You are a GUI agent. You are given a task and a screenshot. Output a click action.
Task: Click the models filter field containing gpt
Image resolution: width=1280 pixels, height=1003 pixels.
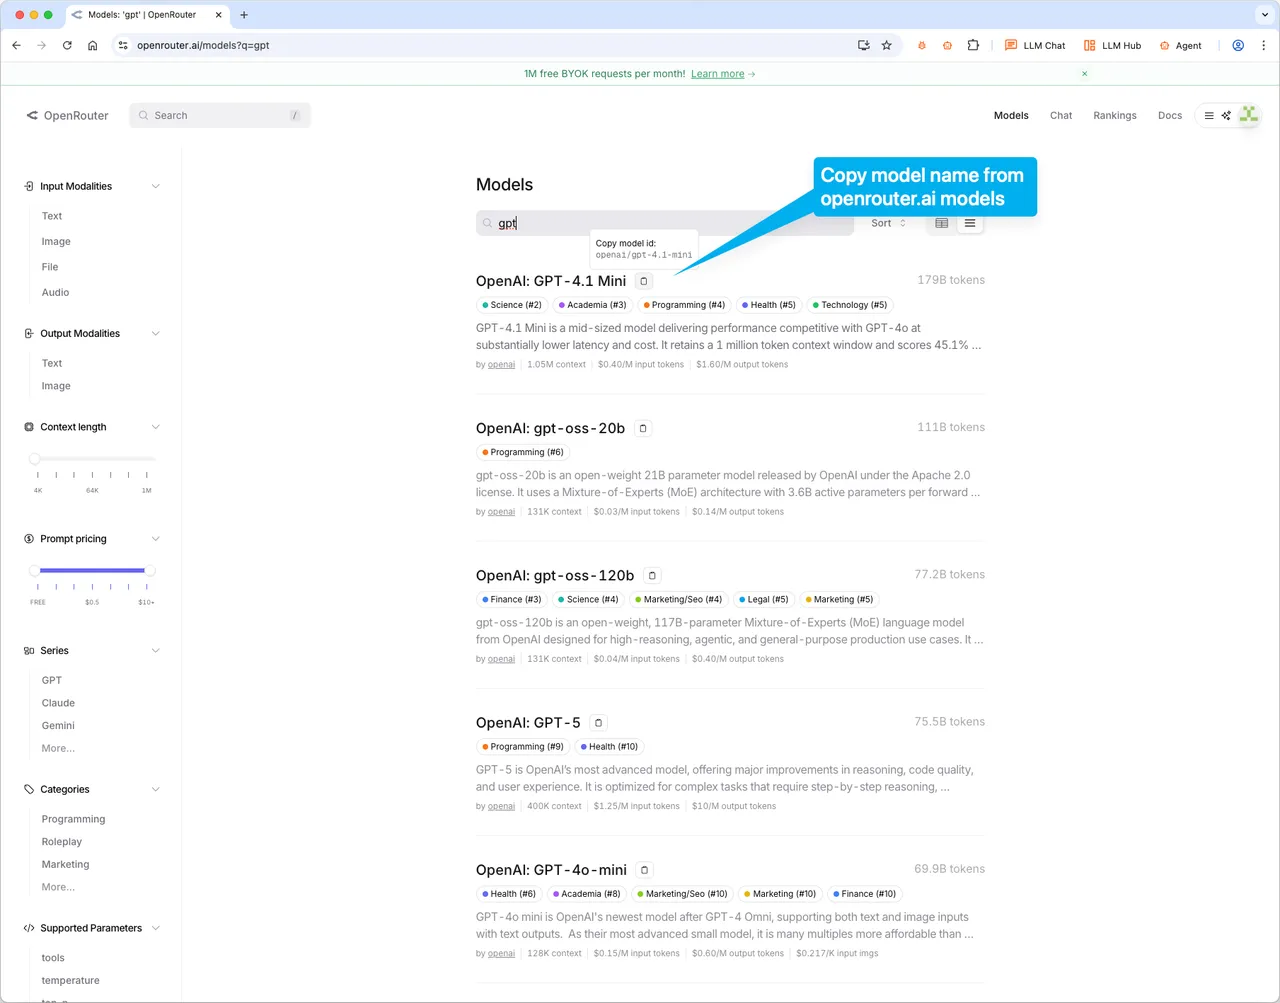[x=665, y=223]
